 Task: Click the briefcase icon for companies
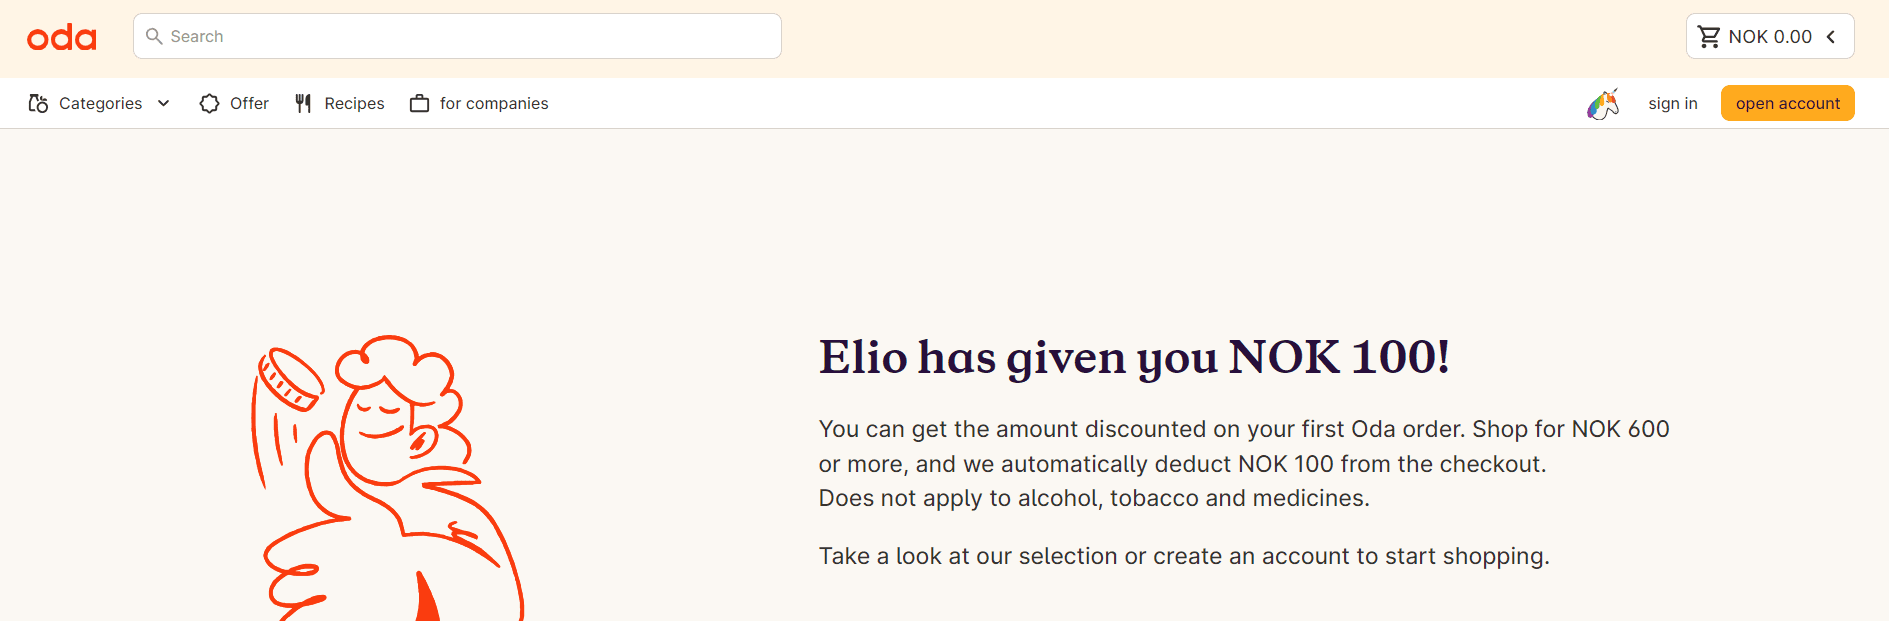point(420,104)
